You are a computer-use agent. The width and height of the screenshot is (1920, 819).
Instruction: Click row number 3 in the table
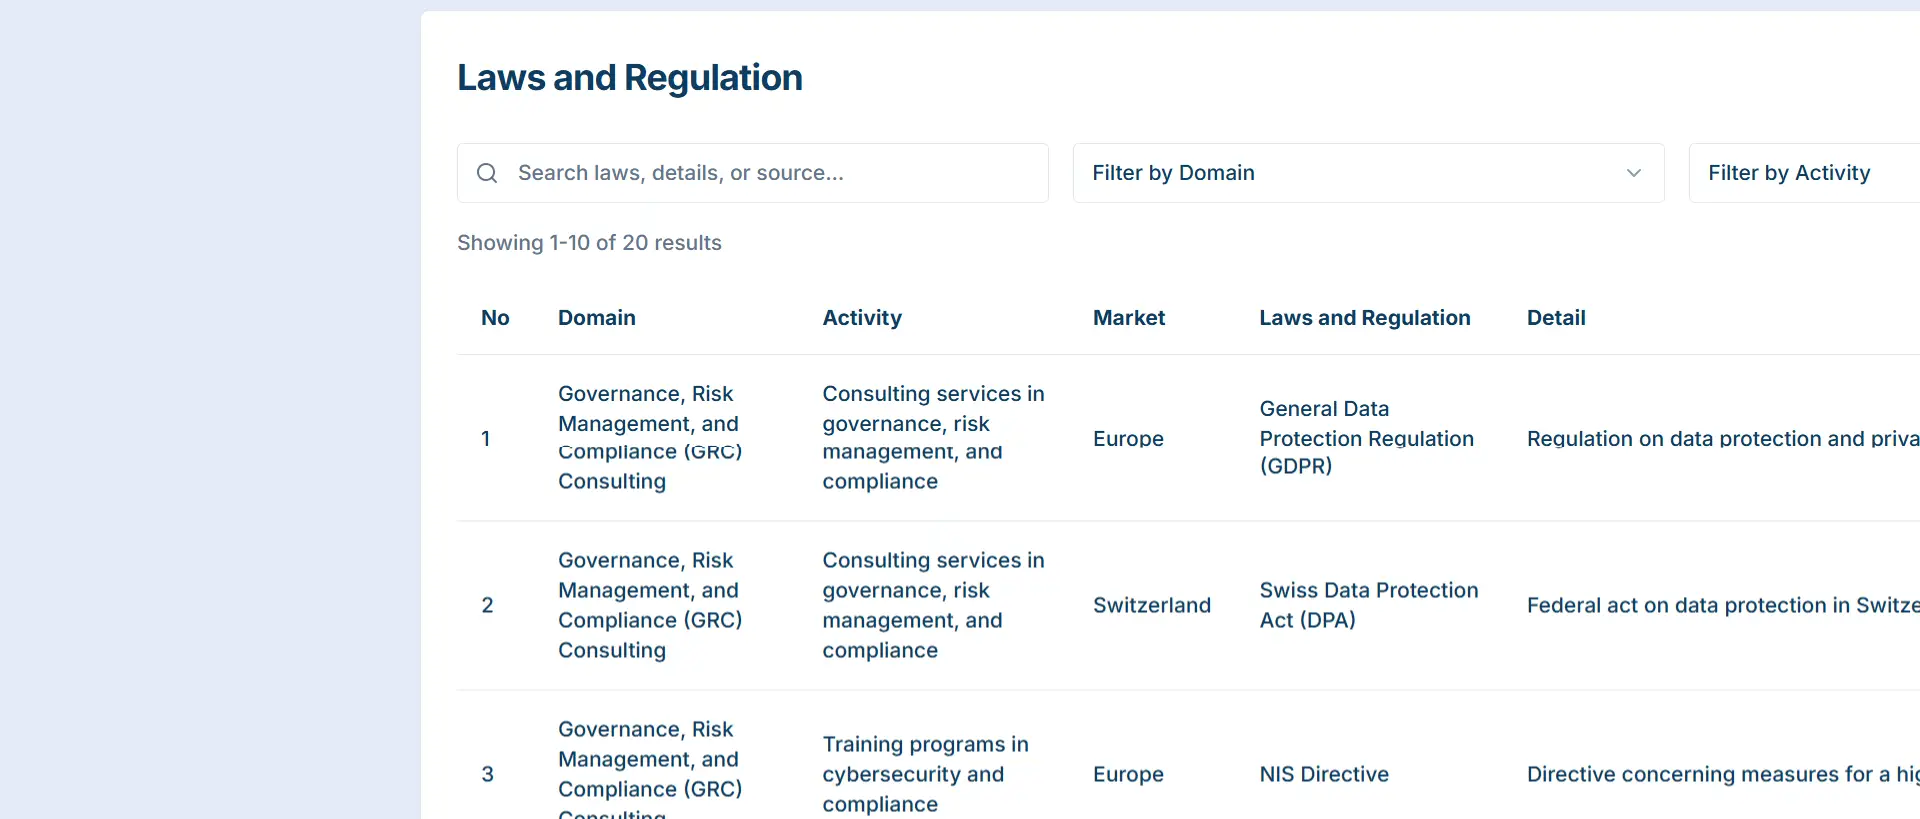(487, 774)
